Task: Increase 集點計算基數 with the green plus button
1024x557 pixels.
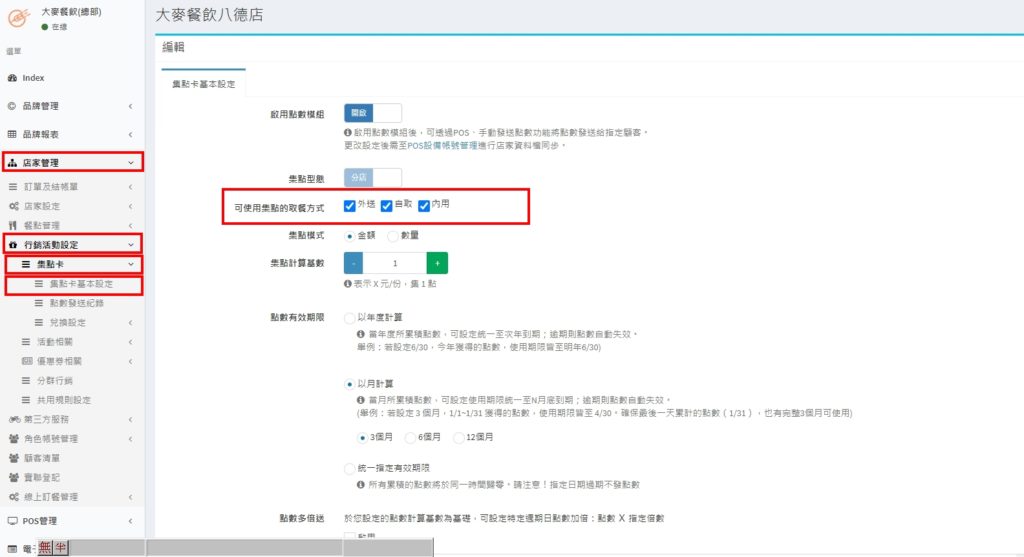Action: pyautogui.click(x=438, y=263)
